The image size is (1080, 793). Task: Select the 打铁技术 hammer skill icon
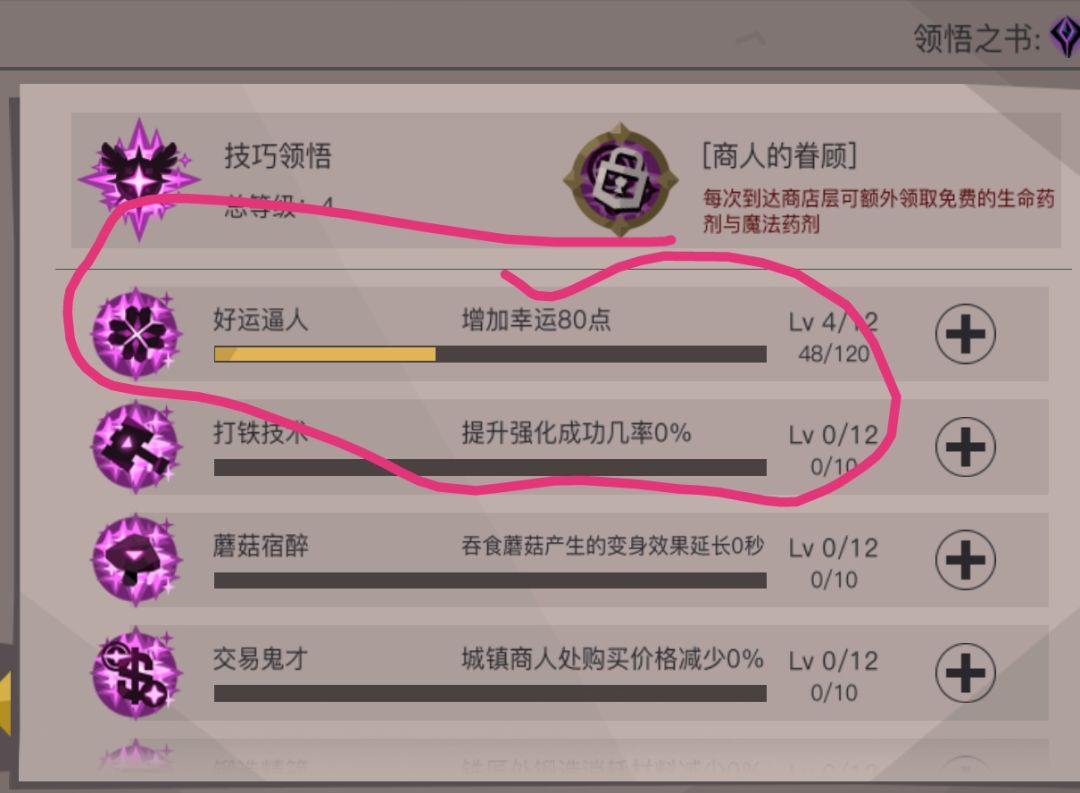point(136,447)
